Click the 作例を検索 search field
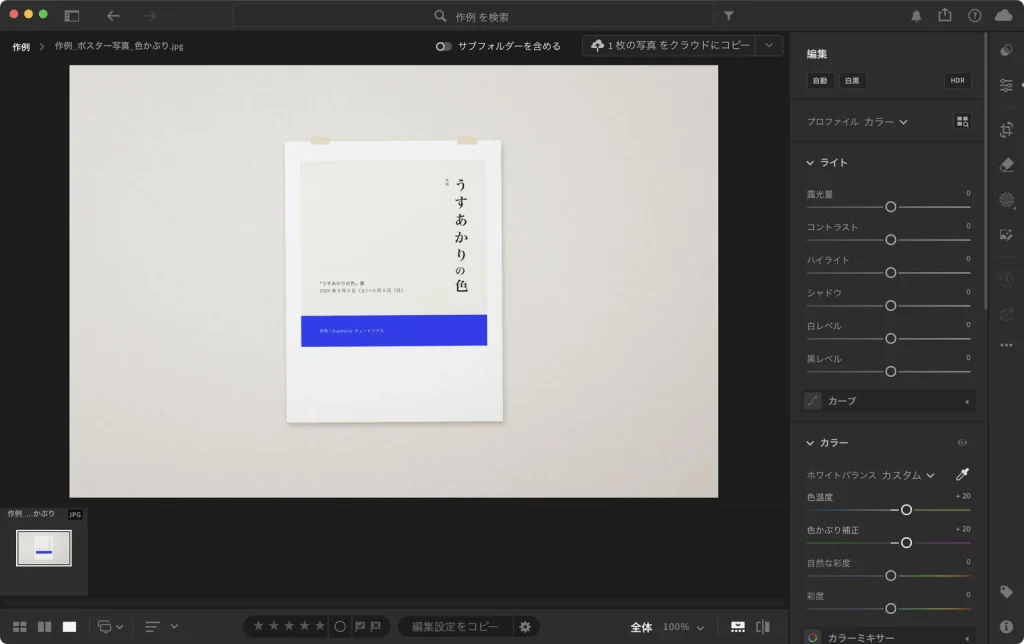 (473, 16)
